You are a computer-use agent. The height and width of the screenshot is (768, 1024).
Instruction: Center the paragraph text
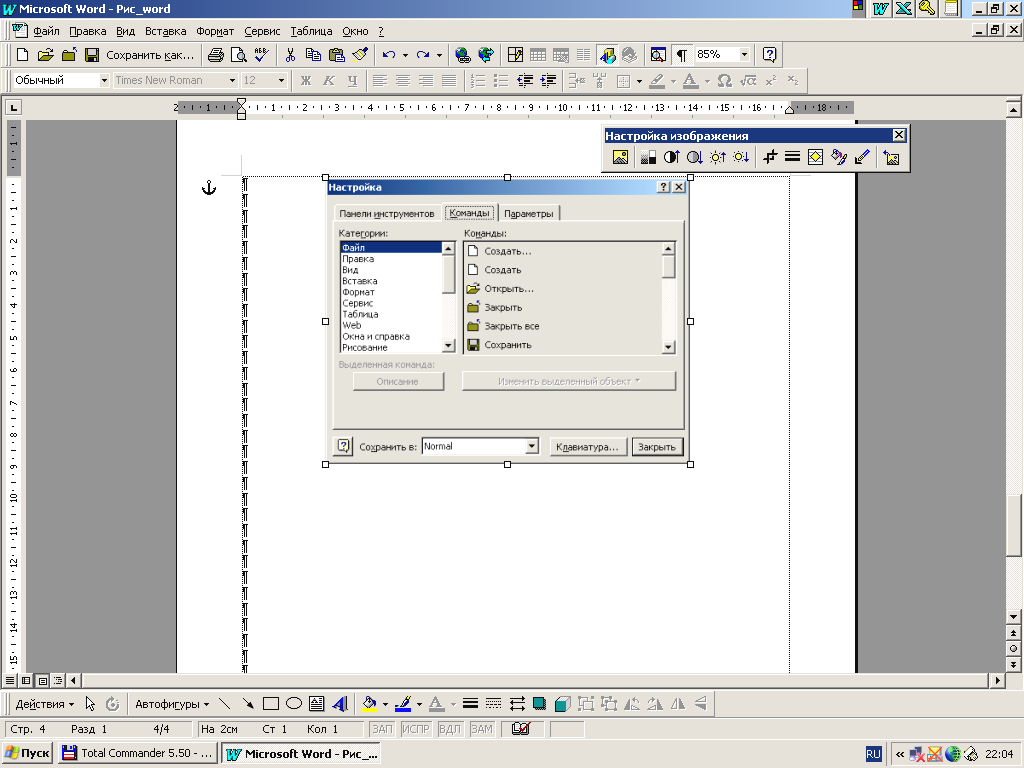click(x=403, y=80)
